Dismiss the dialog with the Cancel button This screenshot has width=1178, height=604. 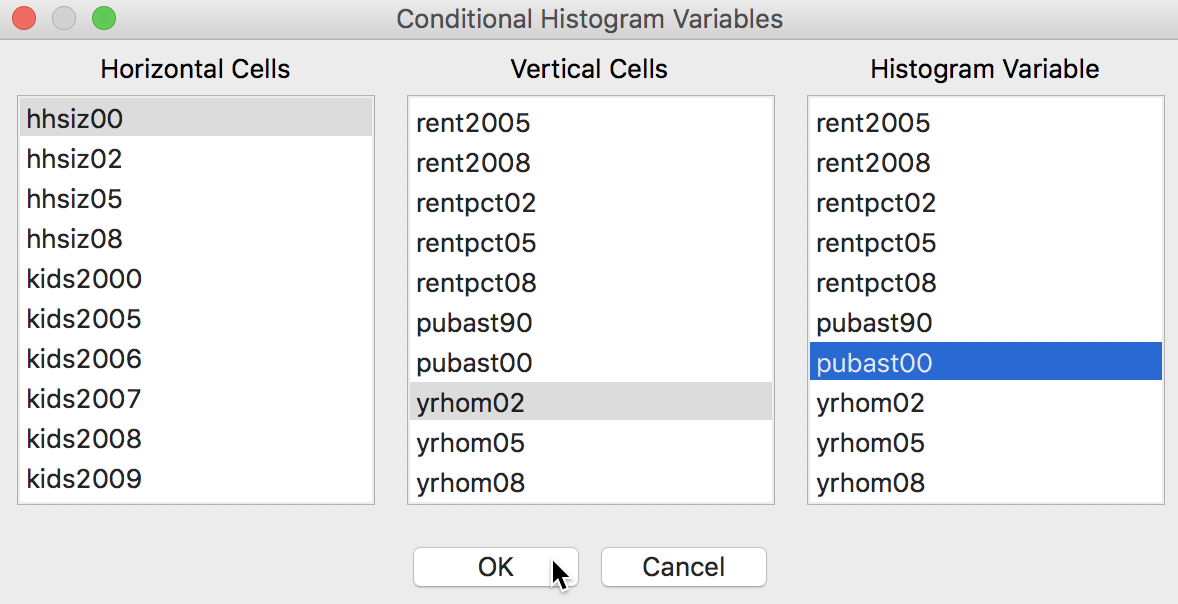click(x=684, y=566)
